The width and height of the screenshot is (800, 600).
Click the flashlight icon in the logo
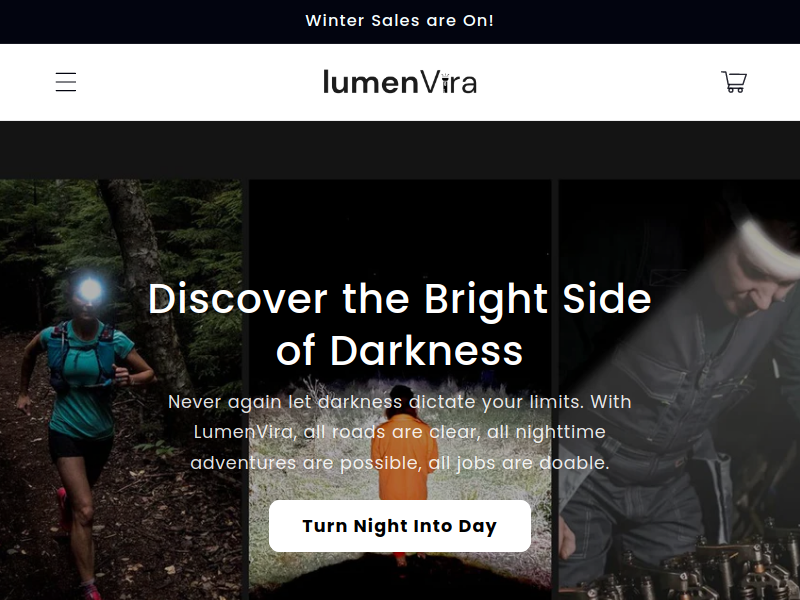click(446, 83)
